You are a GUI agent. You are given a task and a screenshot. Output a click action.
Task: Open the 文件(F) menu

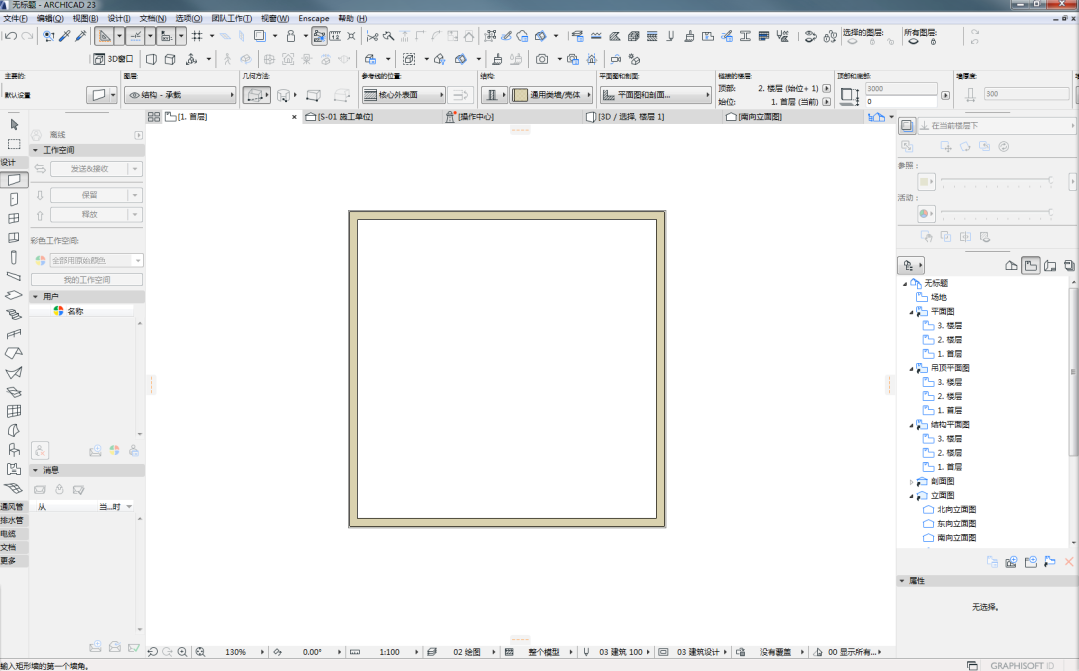point(16,19)
